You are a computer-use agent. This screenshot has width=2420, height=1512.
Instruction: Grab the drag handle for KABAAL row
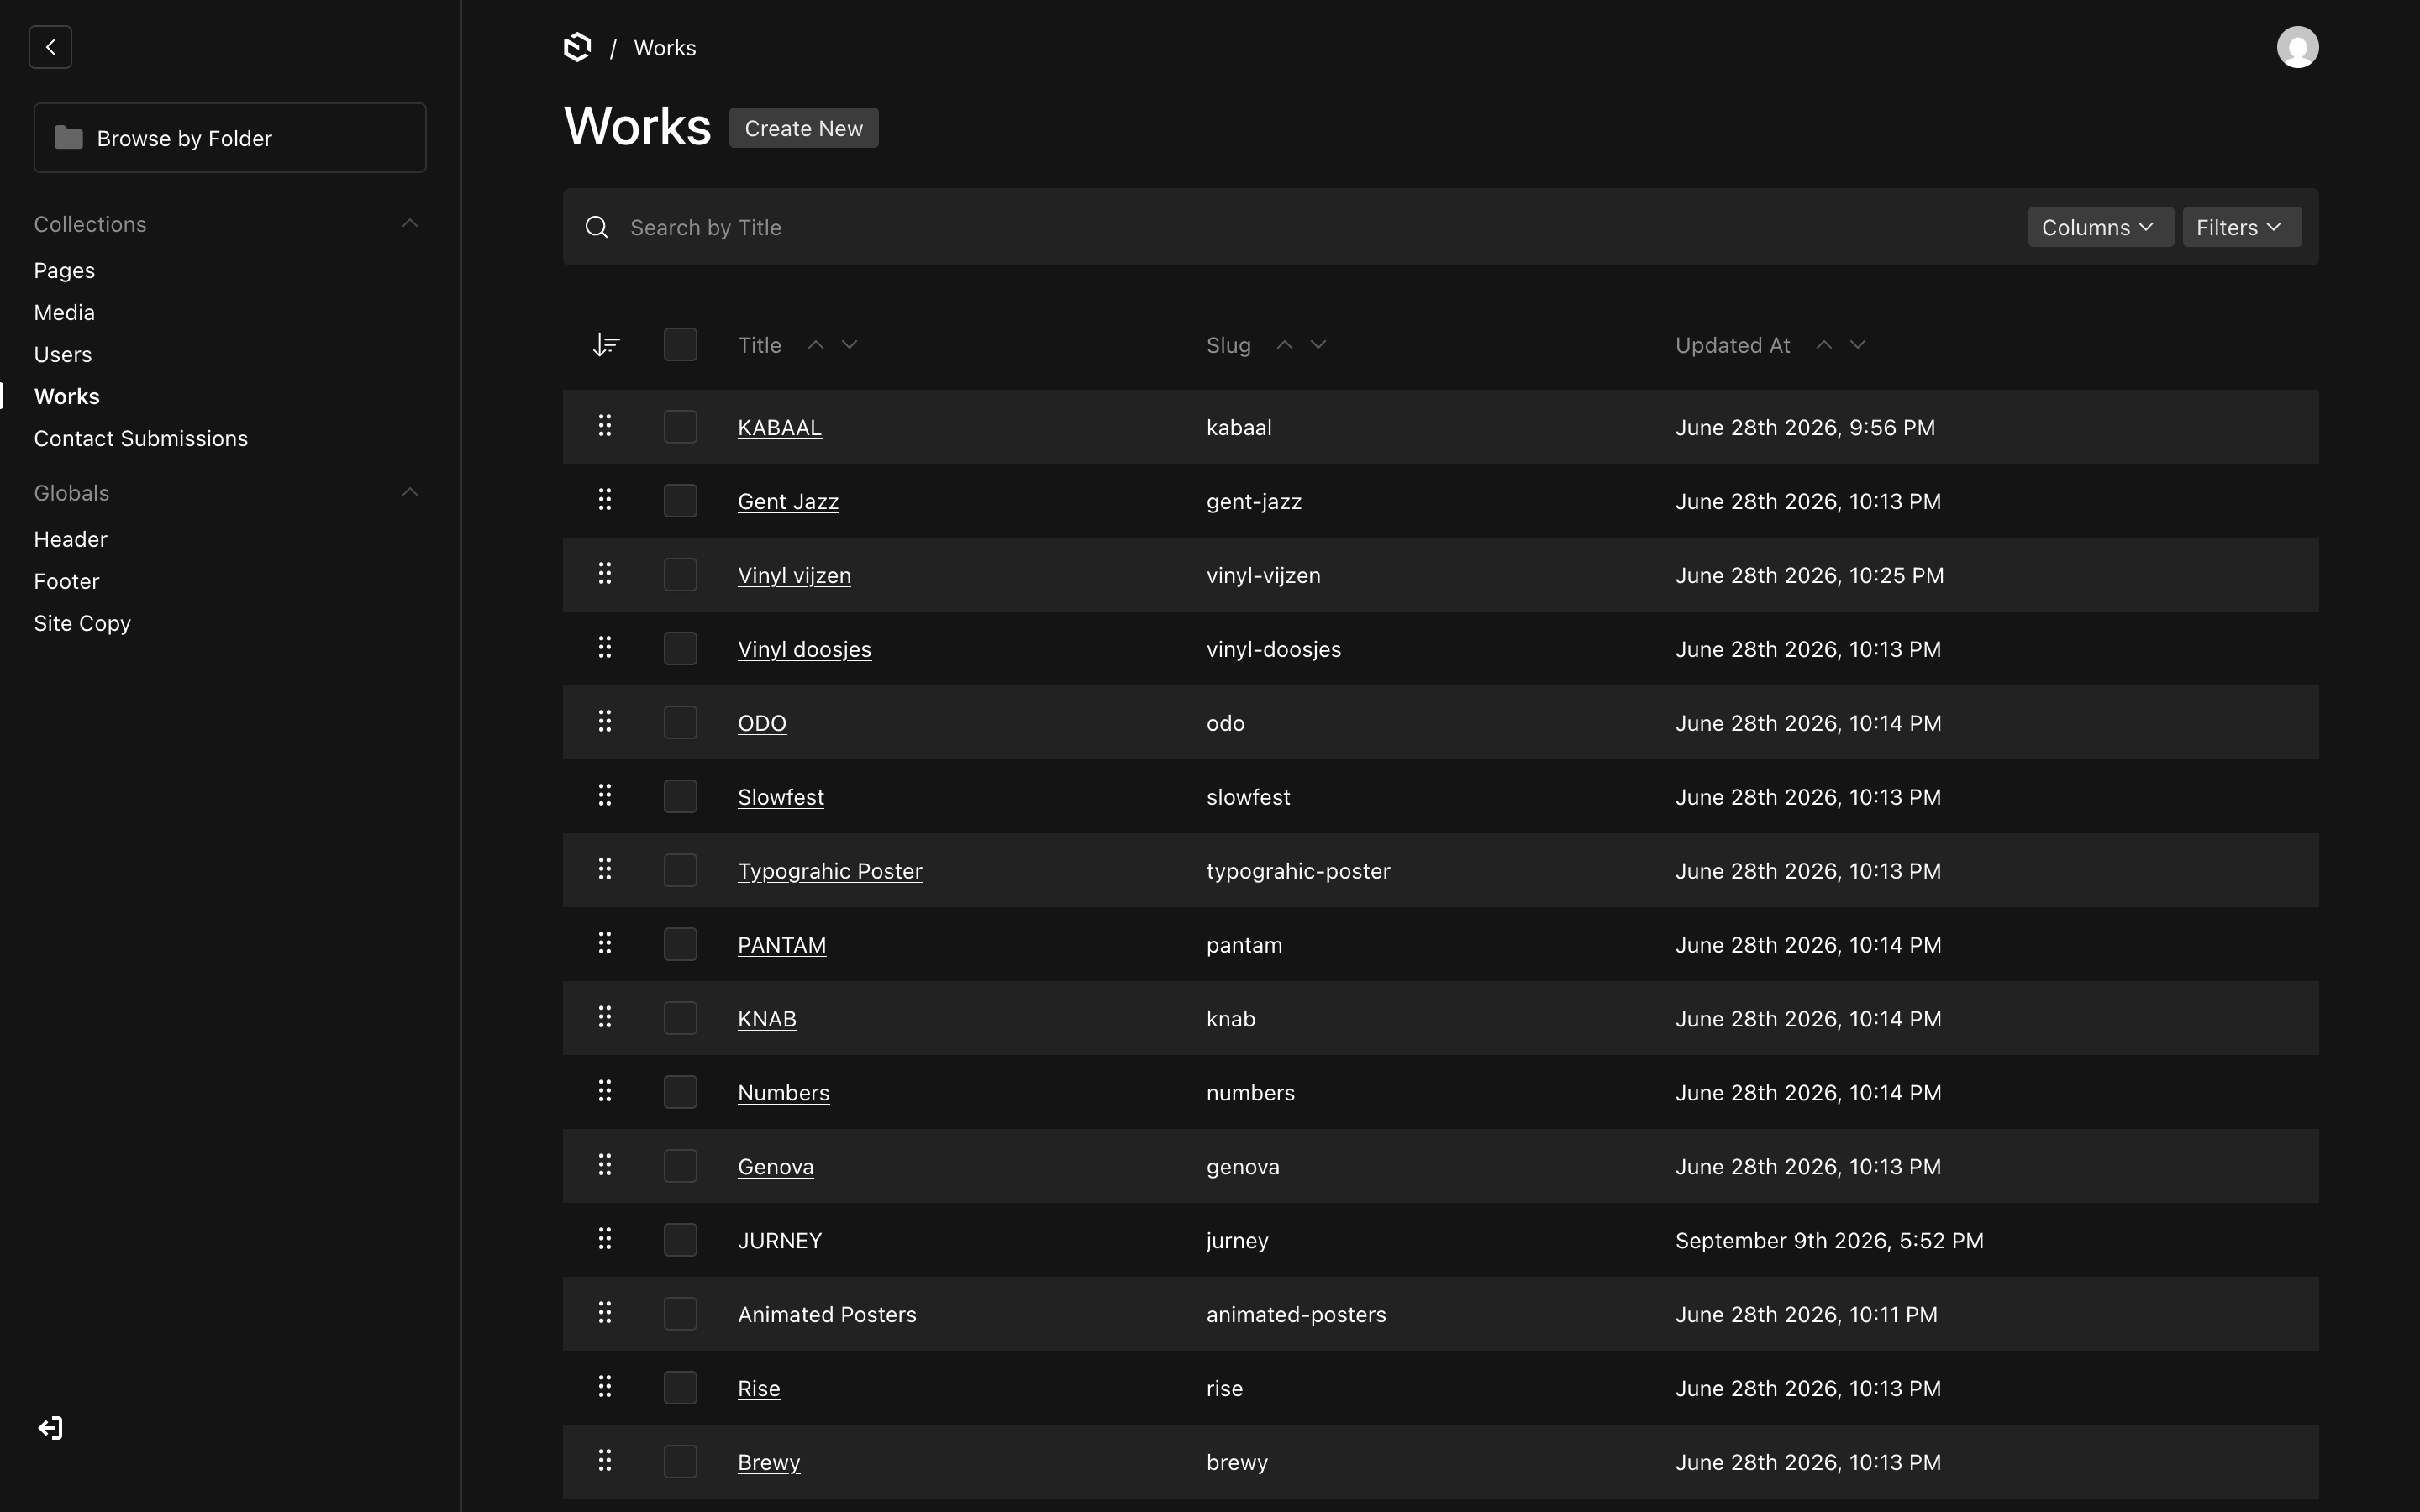tap(605, 426)
